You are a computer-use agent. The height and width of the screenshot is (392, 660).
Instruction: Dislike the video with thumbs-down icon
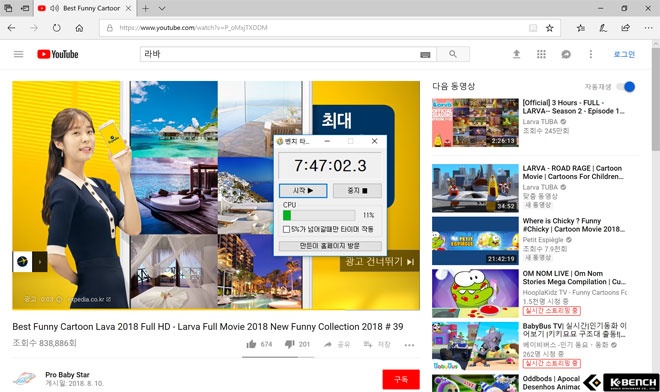point(289,344)
